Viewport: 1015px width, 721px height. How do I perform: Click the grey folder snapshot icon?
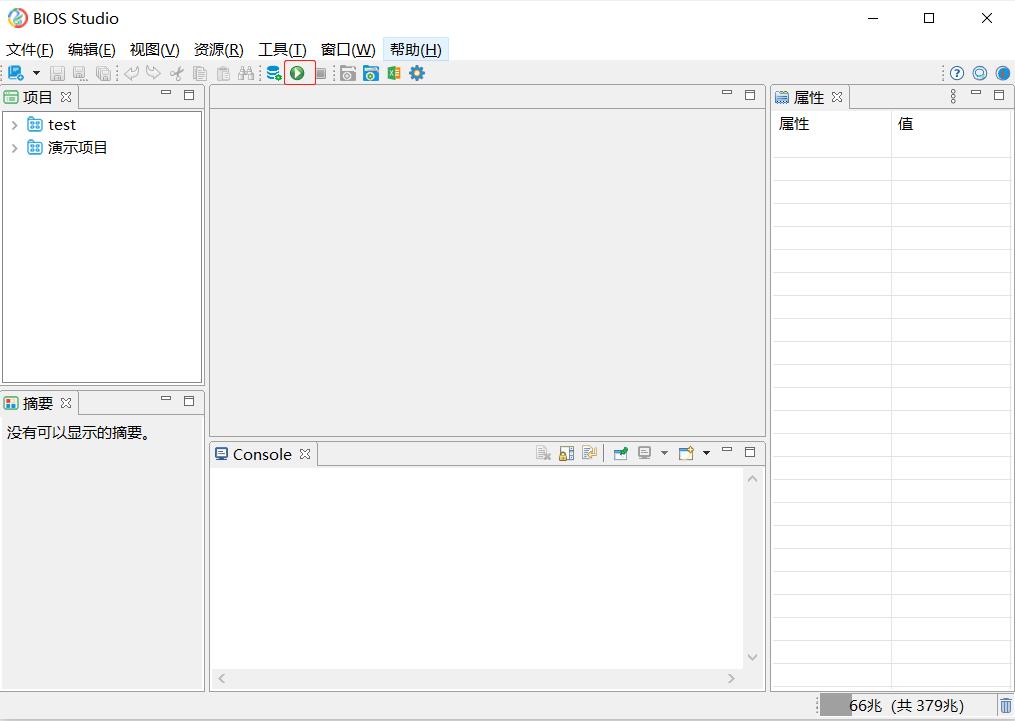[348, 73]
